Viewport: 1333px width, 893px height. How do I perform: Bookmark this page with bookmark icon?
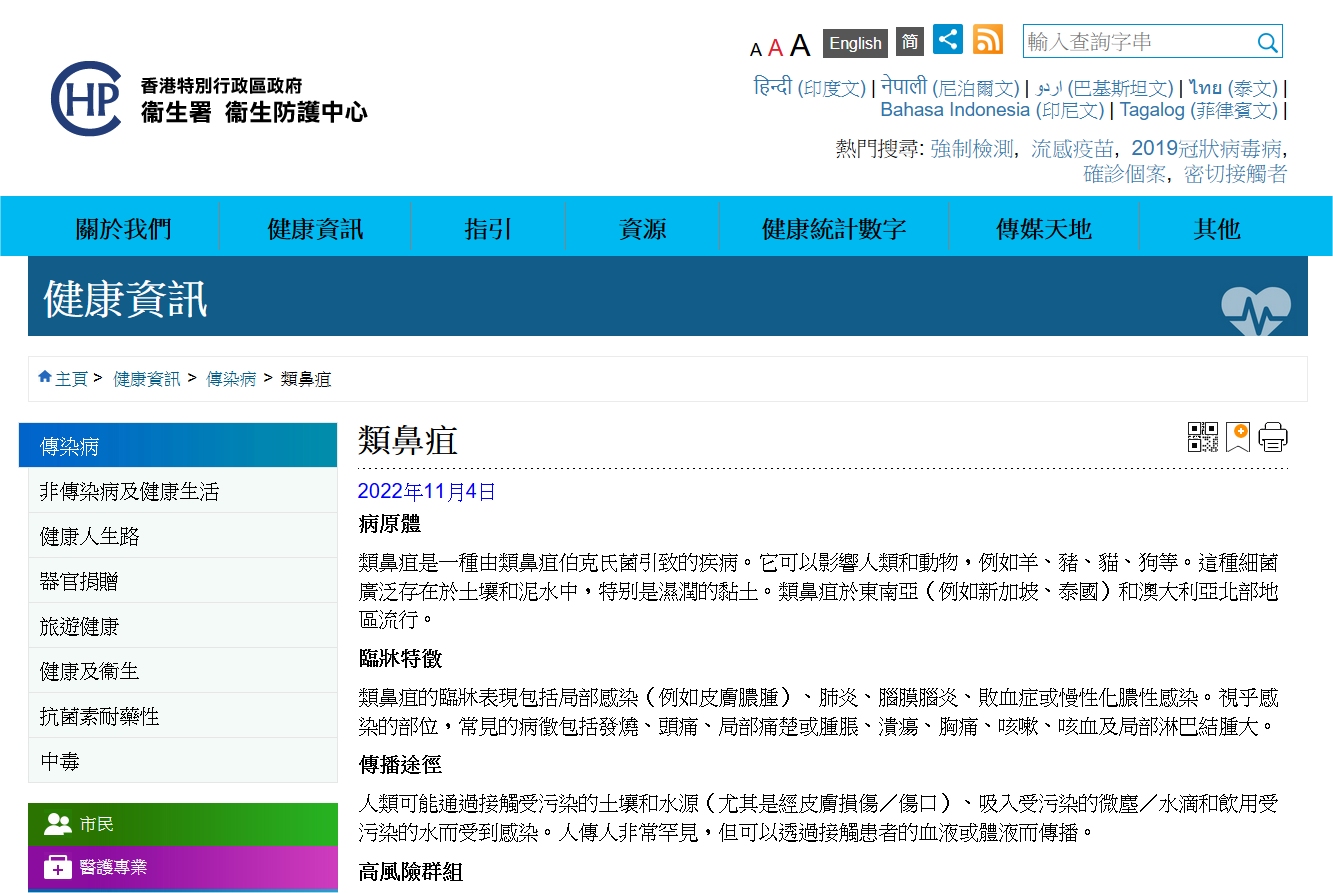1238,437
